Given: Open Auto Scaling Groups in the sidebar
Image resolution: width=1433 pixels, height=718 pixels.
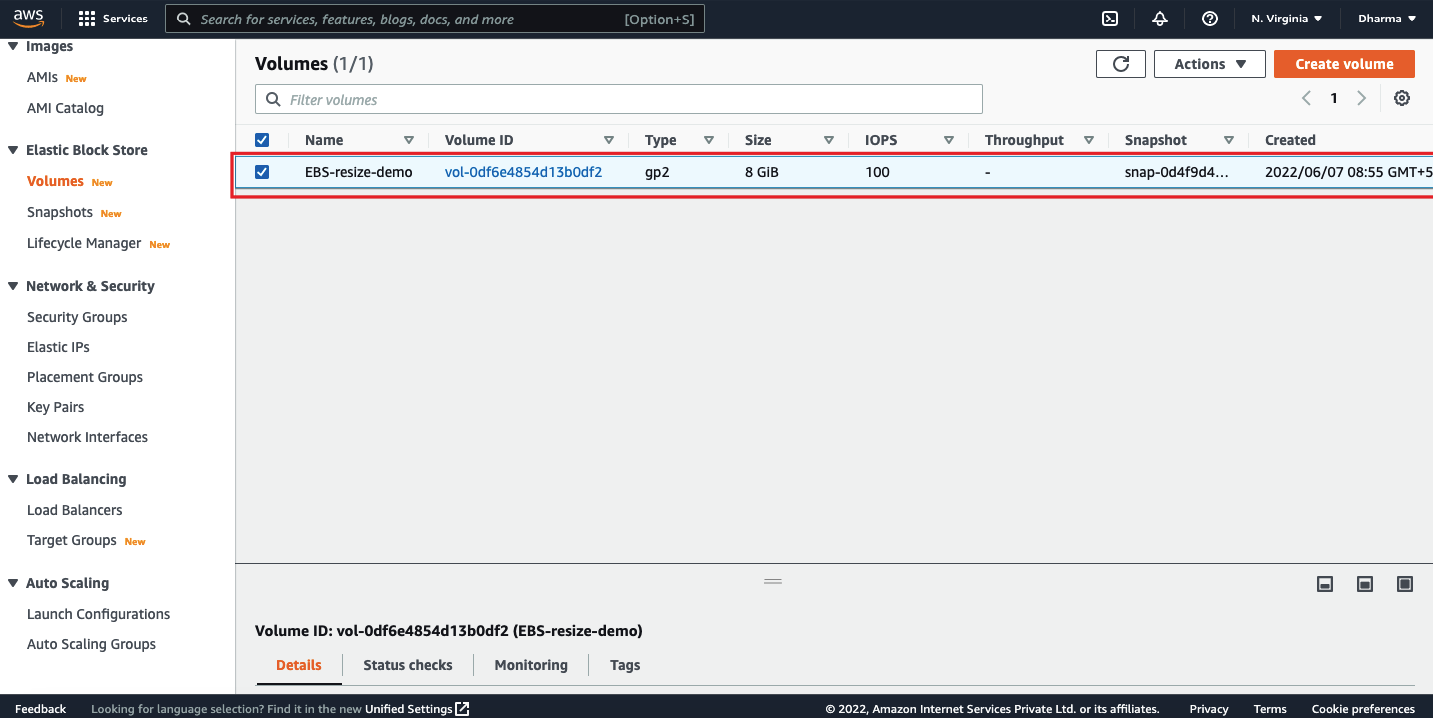Looking at the screenshot, I should [91, 644].
